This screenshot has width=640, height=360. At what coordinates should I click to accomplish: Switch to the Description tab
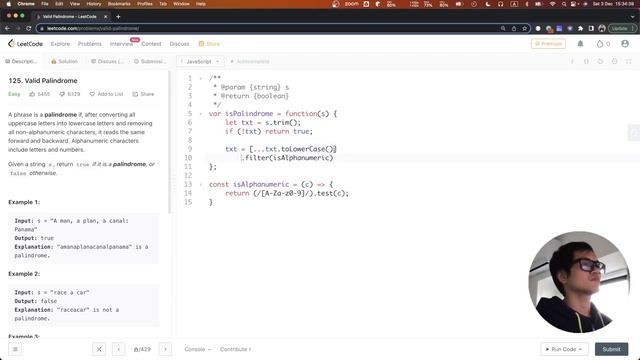point(21,61)
